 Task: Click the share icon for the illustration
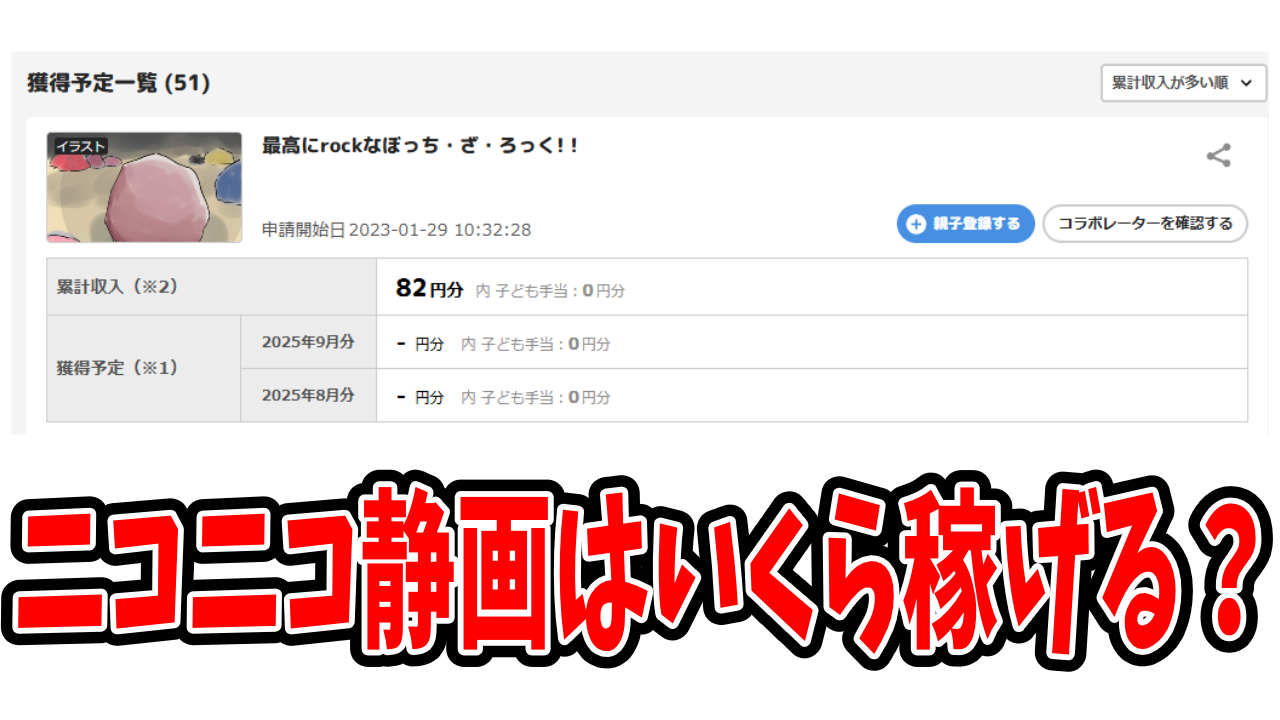(1218, 156)
